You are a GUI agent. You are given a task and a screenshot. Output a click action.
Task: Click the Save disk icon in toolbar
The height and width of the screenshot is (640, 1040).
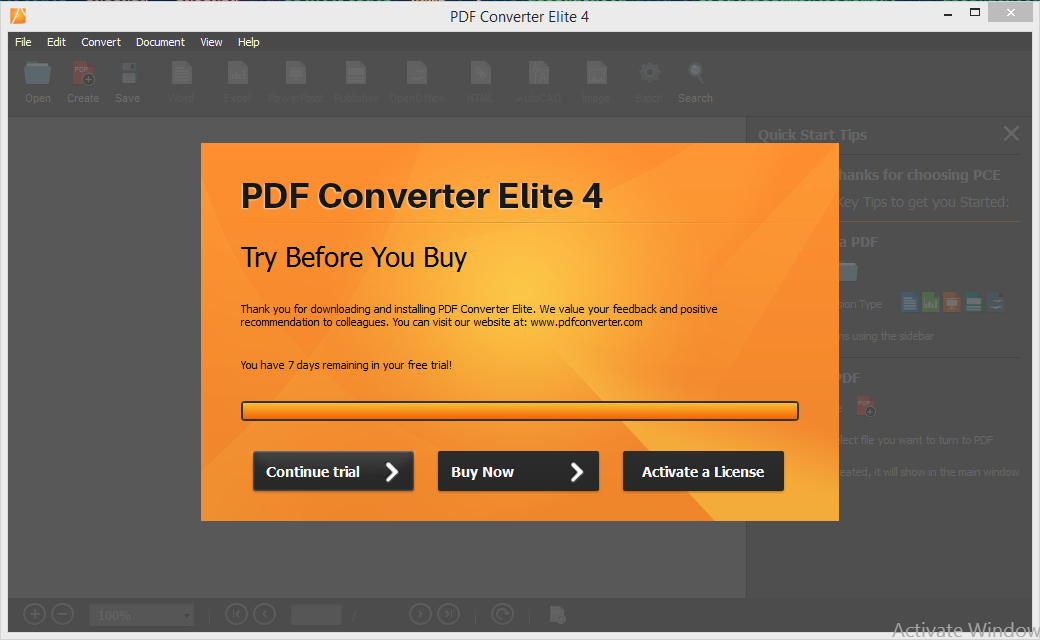(x=128, y=74)
